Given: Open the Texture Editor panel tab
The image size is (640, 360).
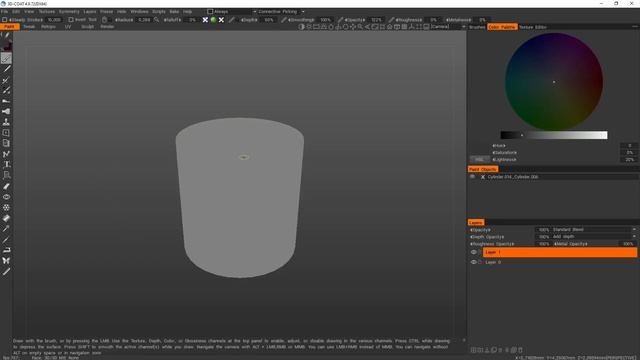Looking at the screenshot, I should coord(533,27).
